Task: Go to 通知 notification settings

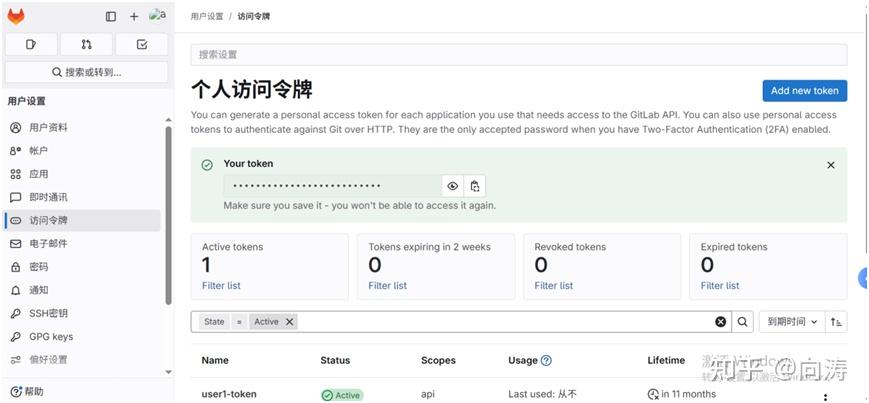Action: point(82,290)
